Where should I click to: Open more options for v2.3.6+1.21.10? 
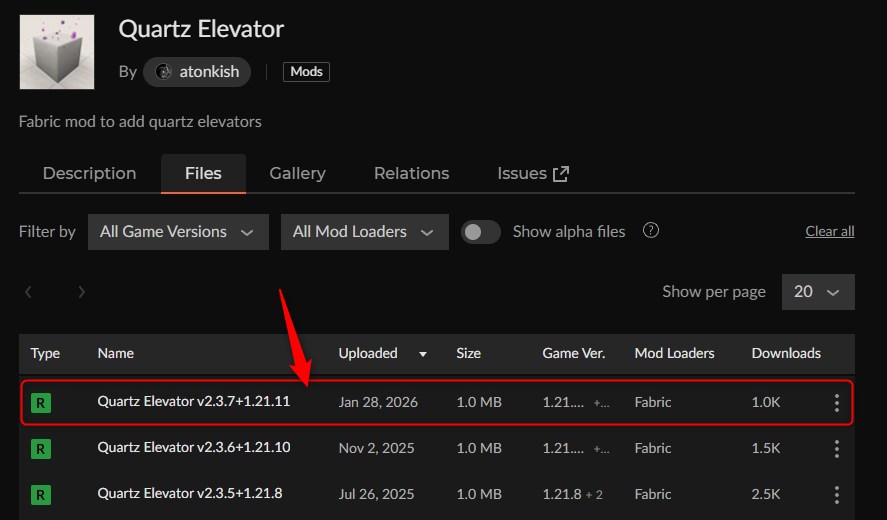click(x=836, y=448)
